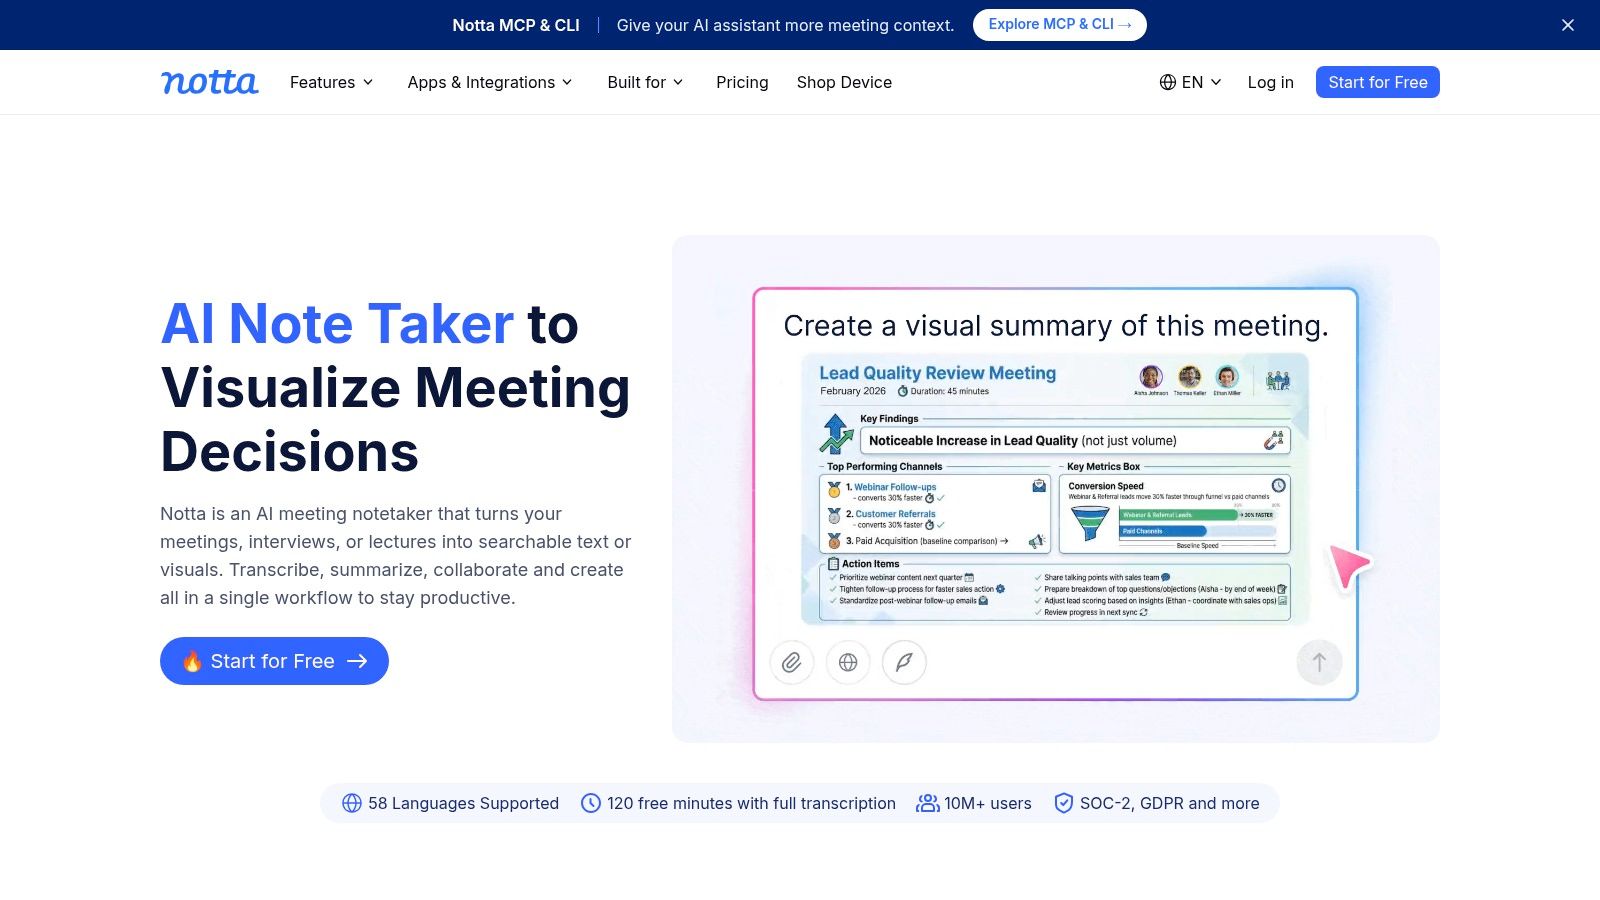Click the Log in link

1270,82
